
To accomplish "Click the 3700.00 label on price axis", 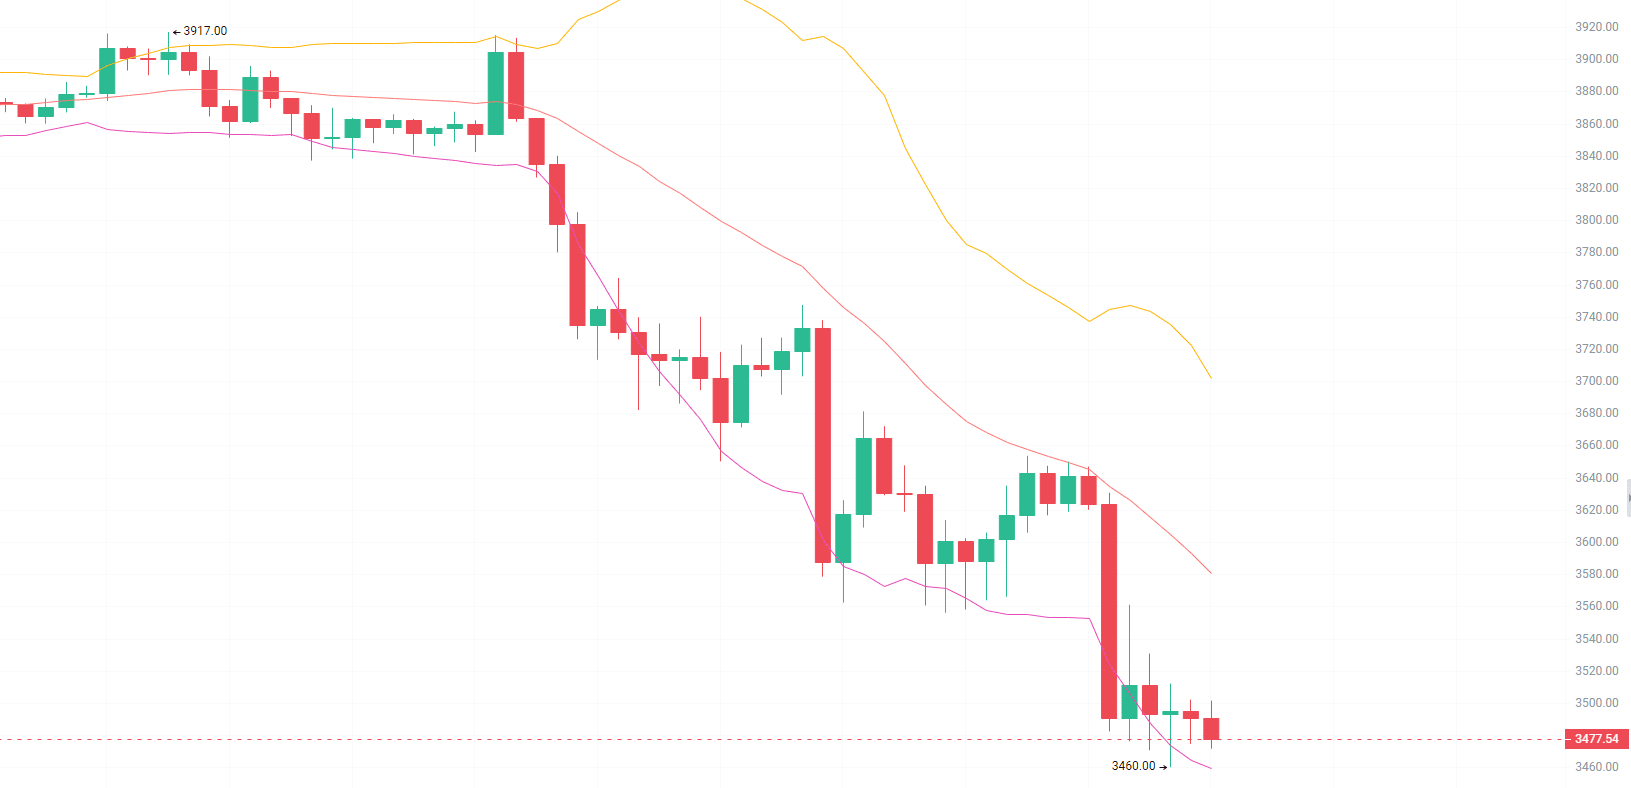I will click(1596, 381).
